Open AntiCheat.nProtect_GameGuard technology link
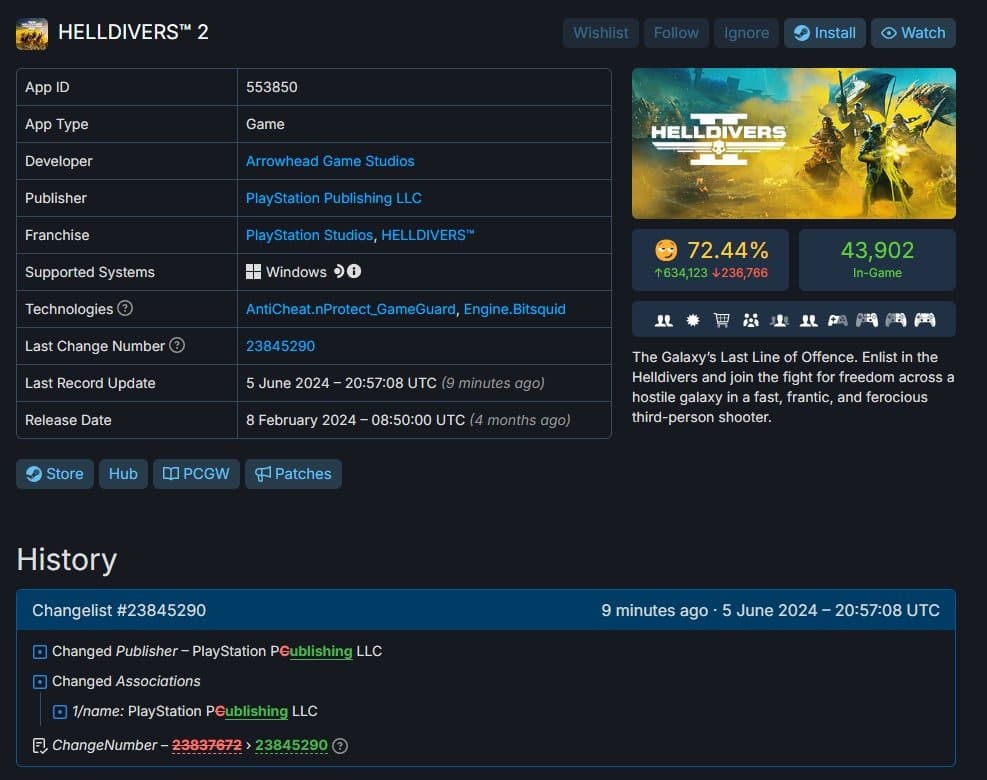Viewport: 987px width, 780px height. point(351,309)
